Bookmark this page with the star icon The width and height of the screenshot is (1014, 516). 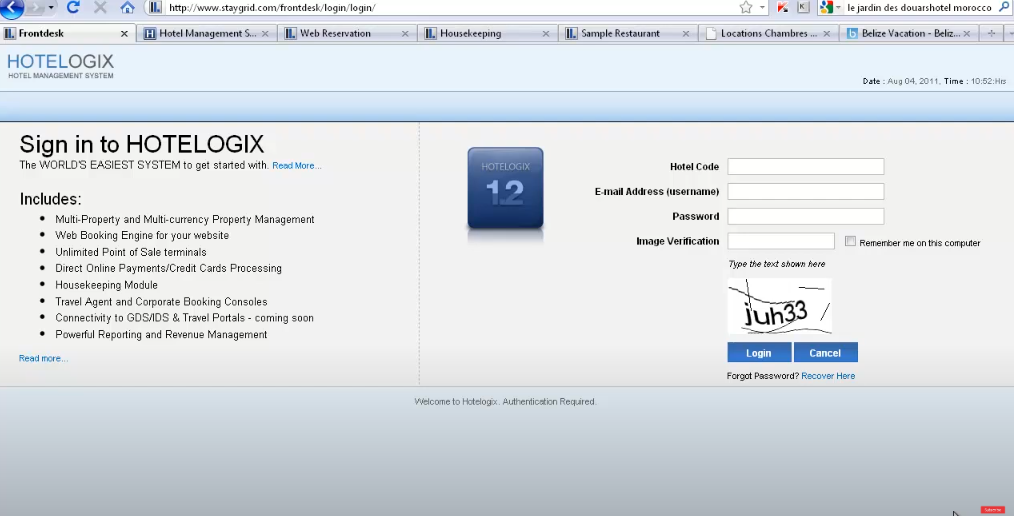click(746, 8)
